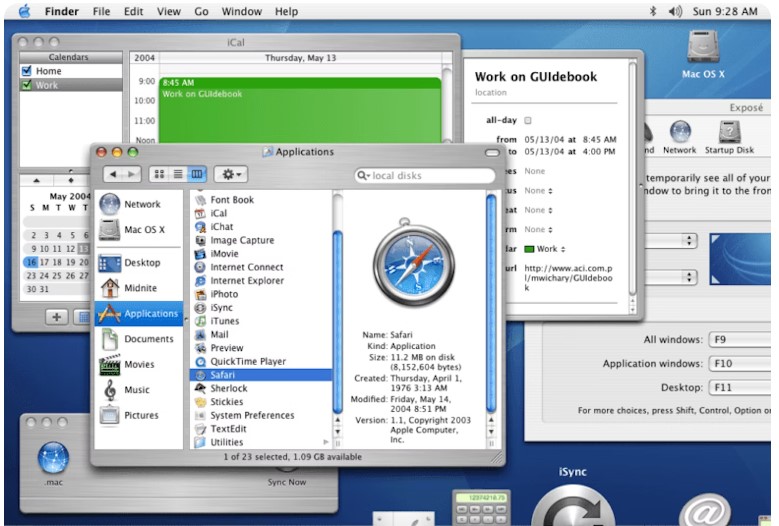Open the Finder menu
Screen dimensions: 779x526
tap(62, 11)
